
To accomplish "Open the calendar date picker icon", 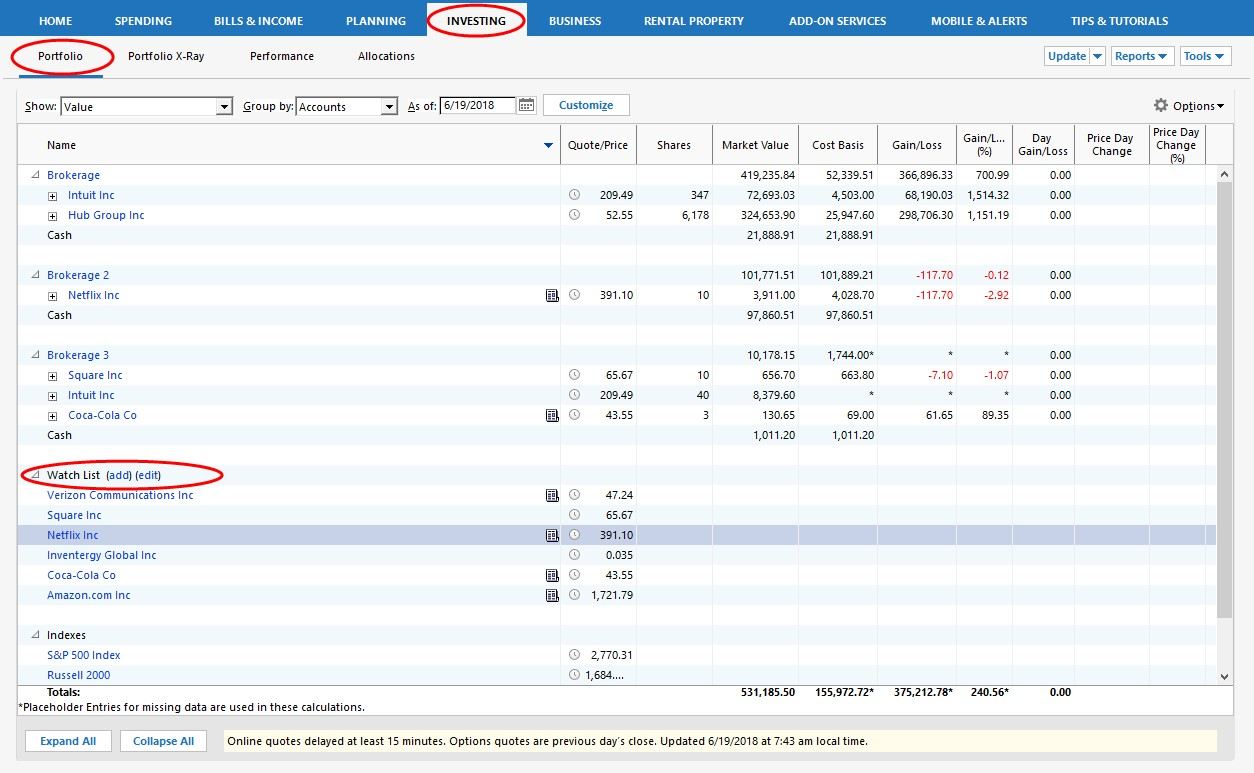I will [527, 106].
